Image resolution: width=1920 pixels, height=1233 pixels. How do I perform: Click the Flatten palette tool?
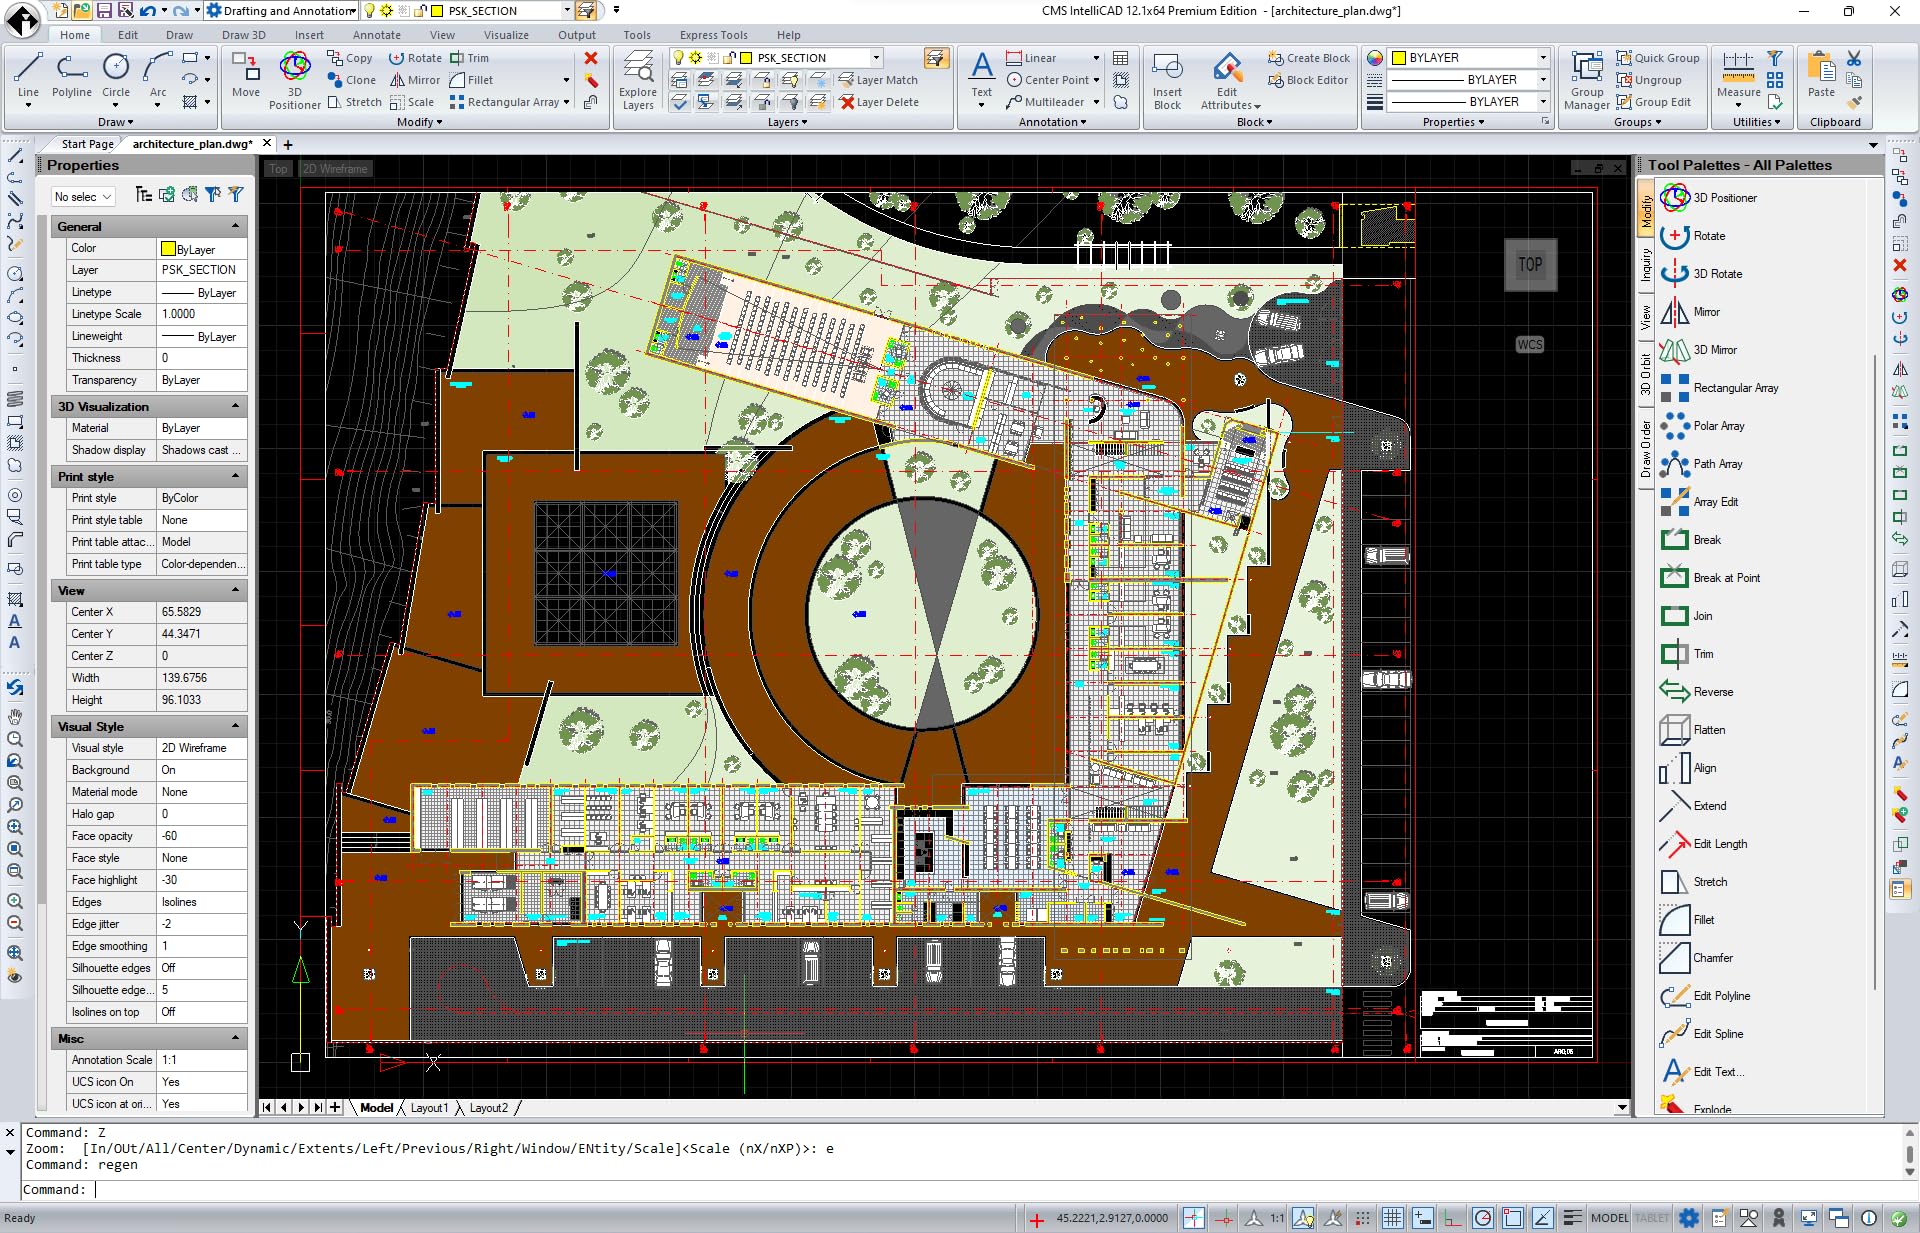(x=1692, y=730)
